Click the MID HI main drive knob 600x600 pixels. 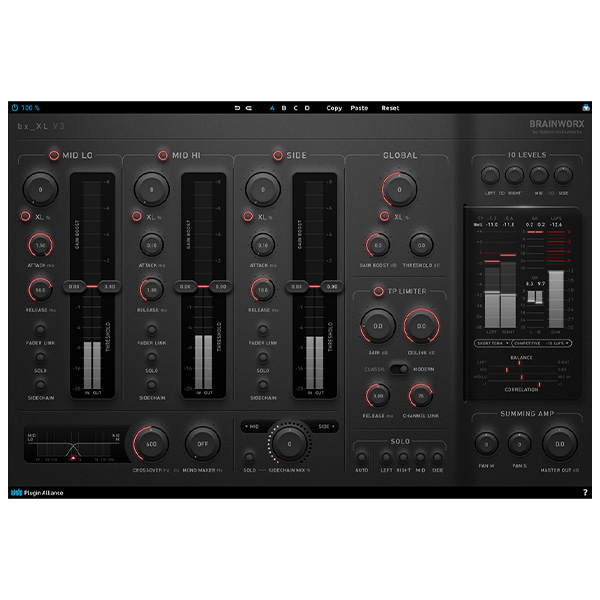(152, 189)
